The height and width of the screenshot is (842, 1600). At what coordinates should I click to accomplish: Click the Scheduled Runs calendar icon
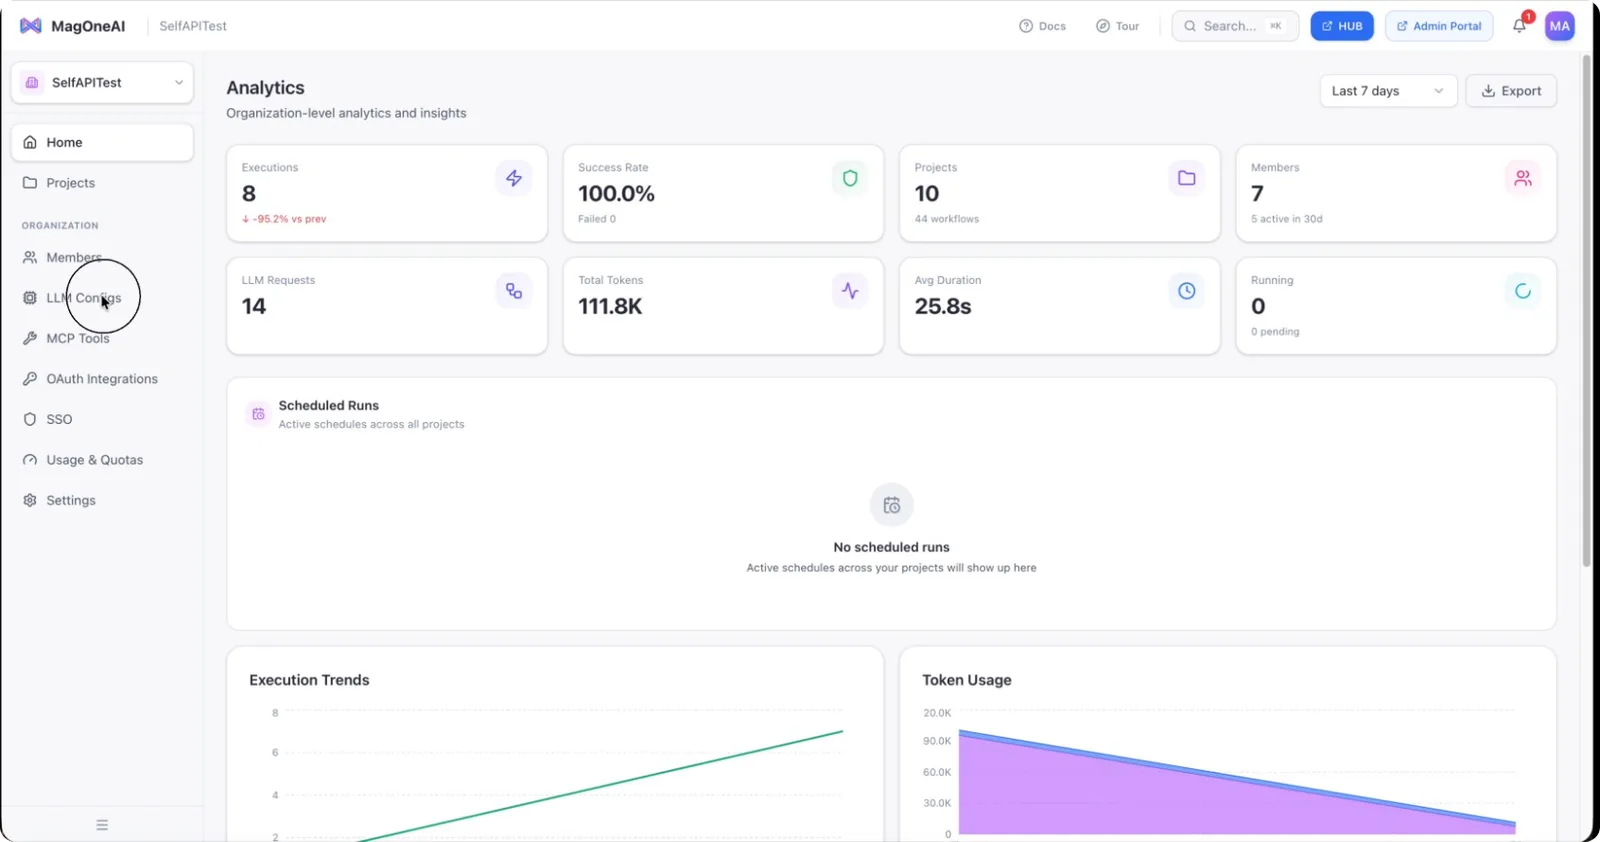(258, 414)
